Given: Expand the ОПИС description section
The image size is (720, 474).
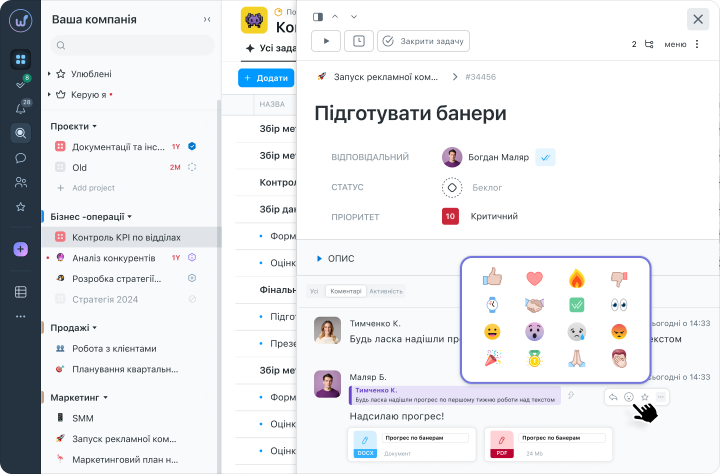Looking at the screenshot, I should [x=336, y=259].
